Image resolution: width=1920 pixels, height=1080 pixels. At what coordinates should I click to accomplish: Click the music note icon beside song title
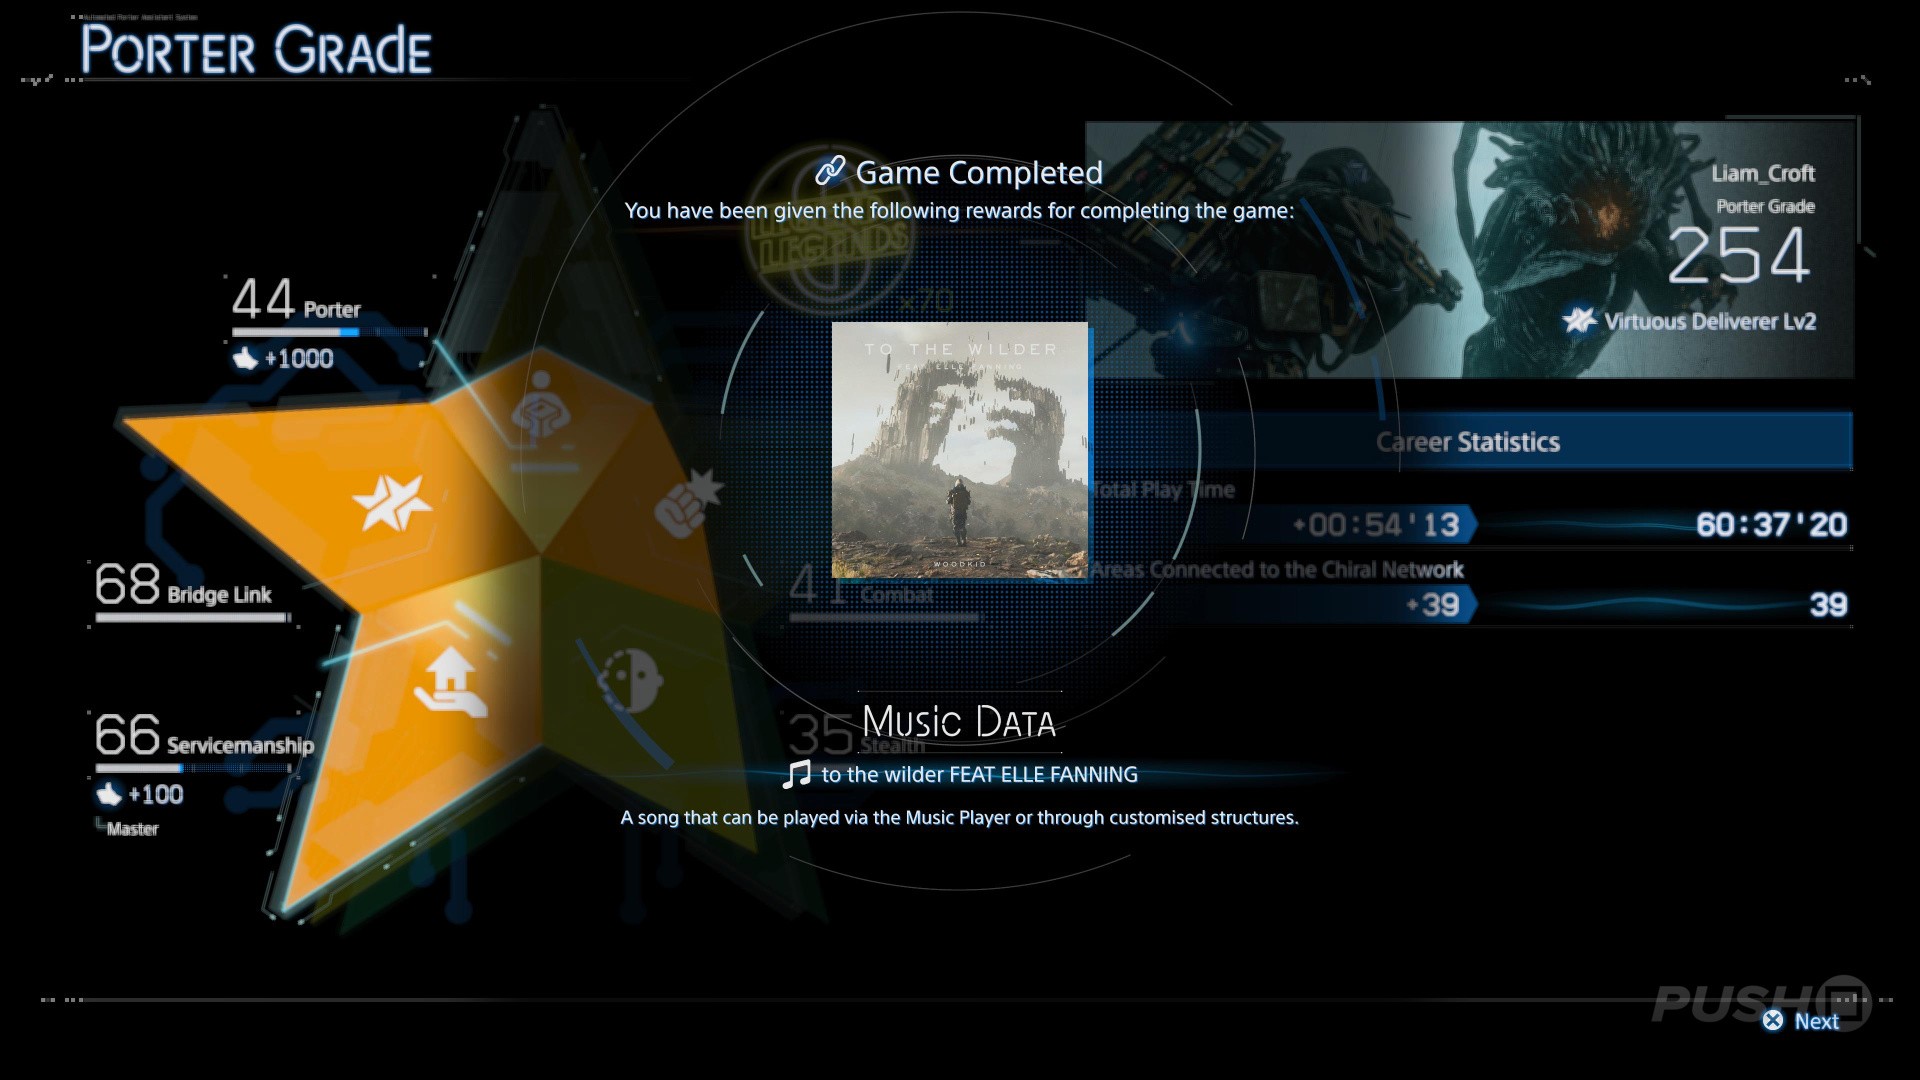pos(796,775)
